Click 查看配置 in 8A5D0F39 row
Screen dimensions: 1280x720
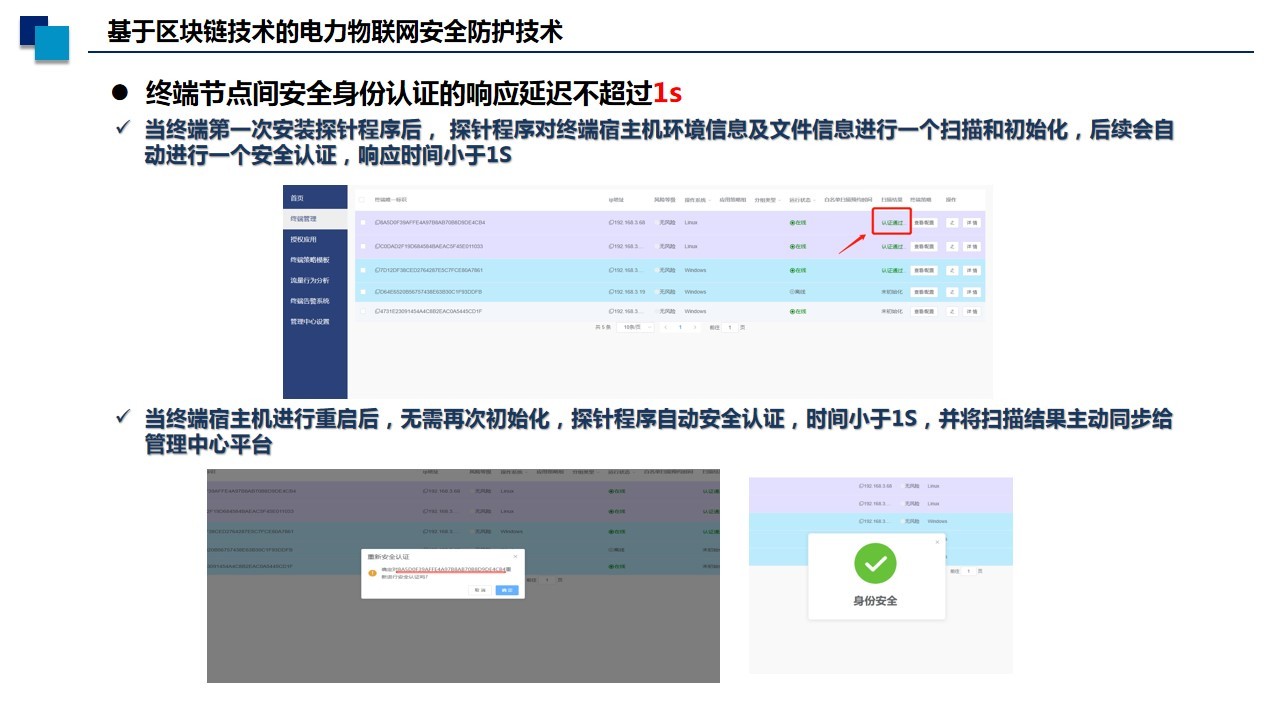924,222
